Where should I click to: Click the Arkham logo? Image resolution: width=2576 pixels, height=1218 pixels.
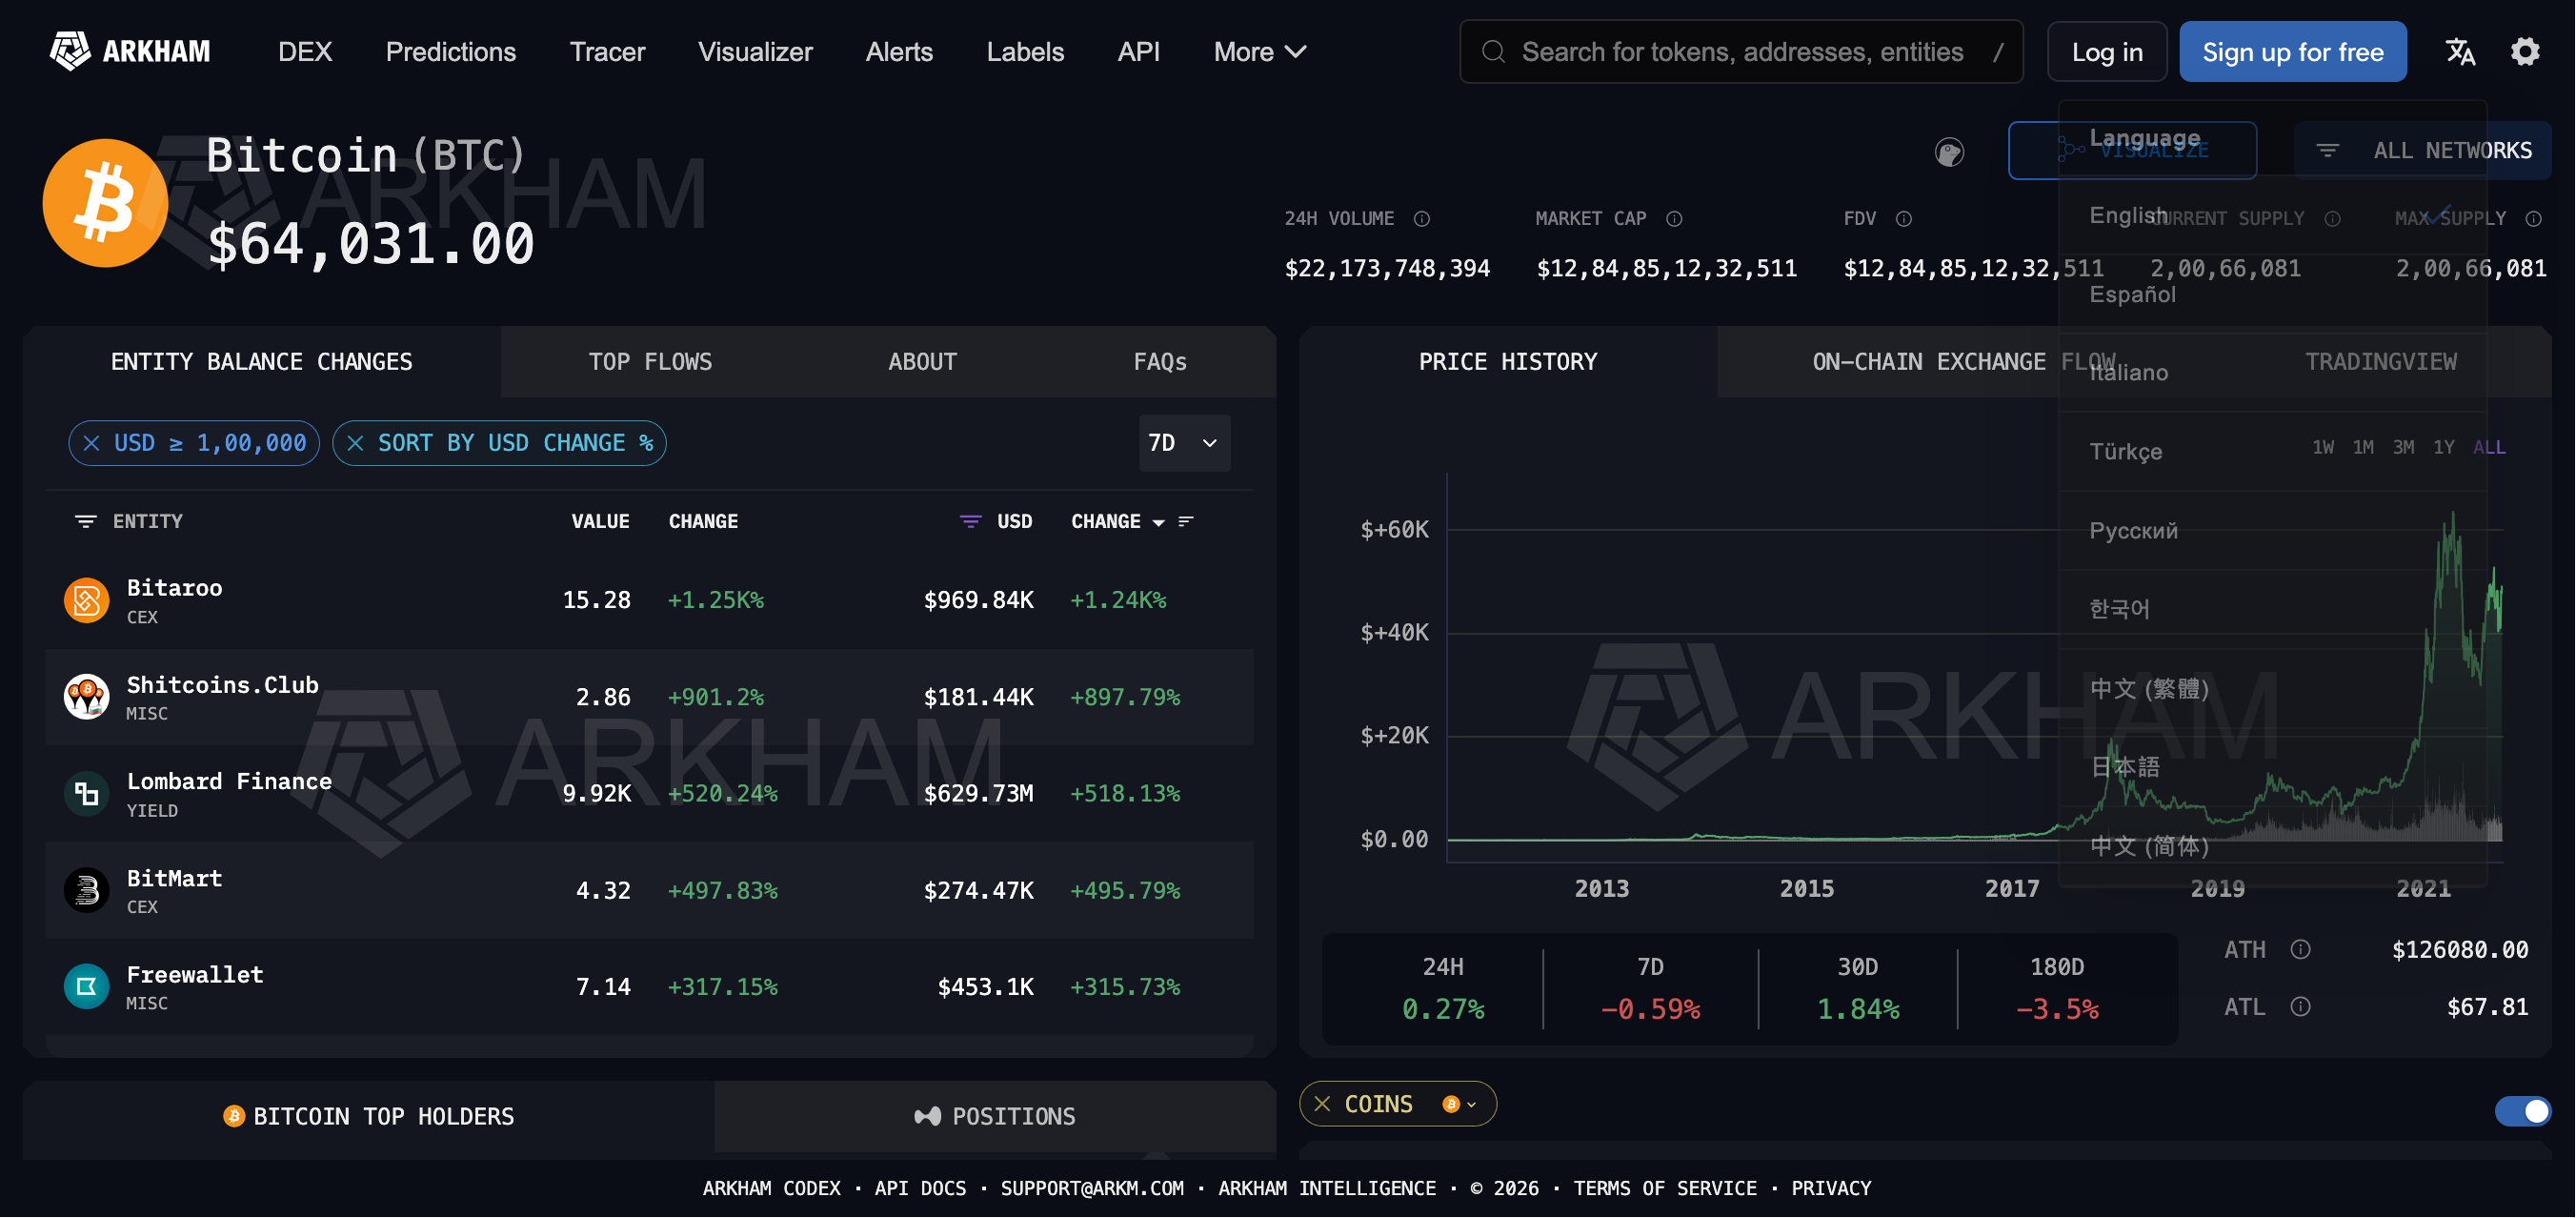[x=130, y=51]
